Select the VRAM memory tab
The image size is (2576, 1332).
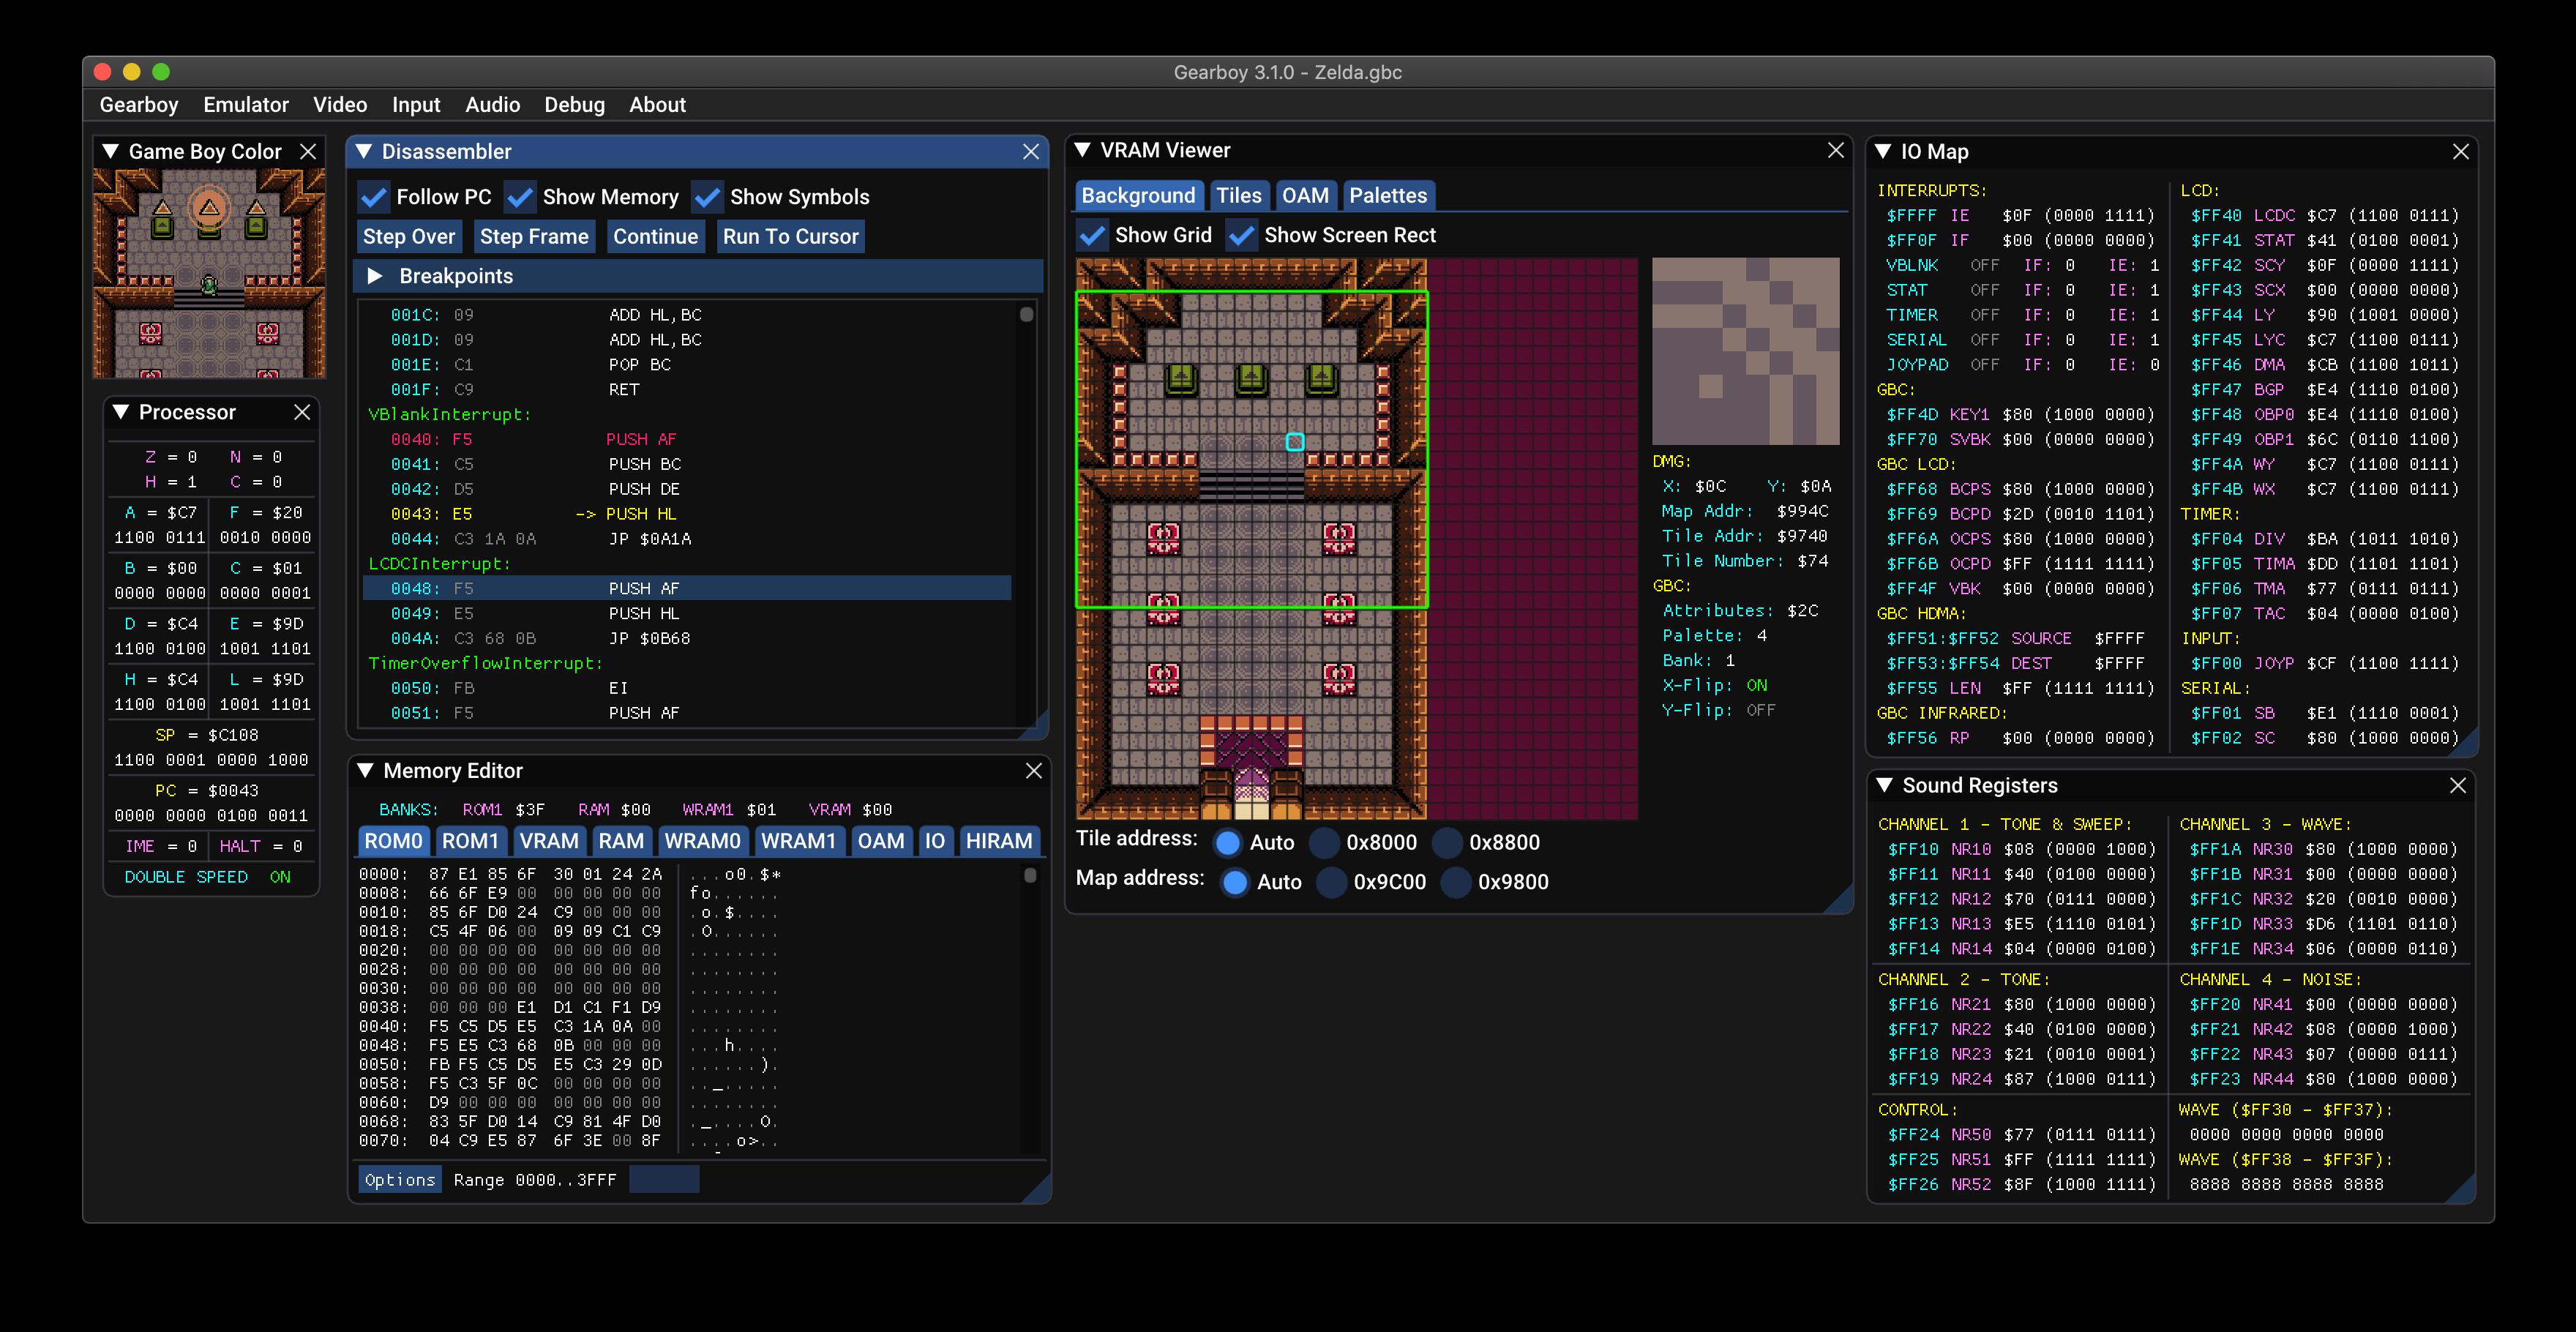pos(549,841)
